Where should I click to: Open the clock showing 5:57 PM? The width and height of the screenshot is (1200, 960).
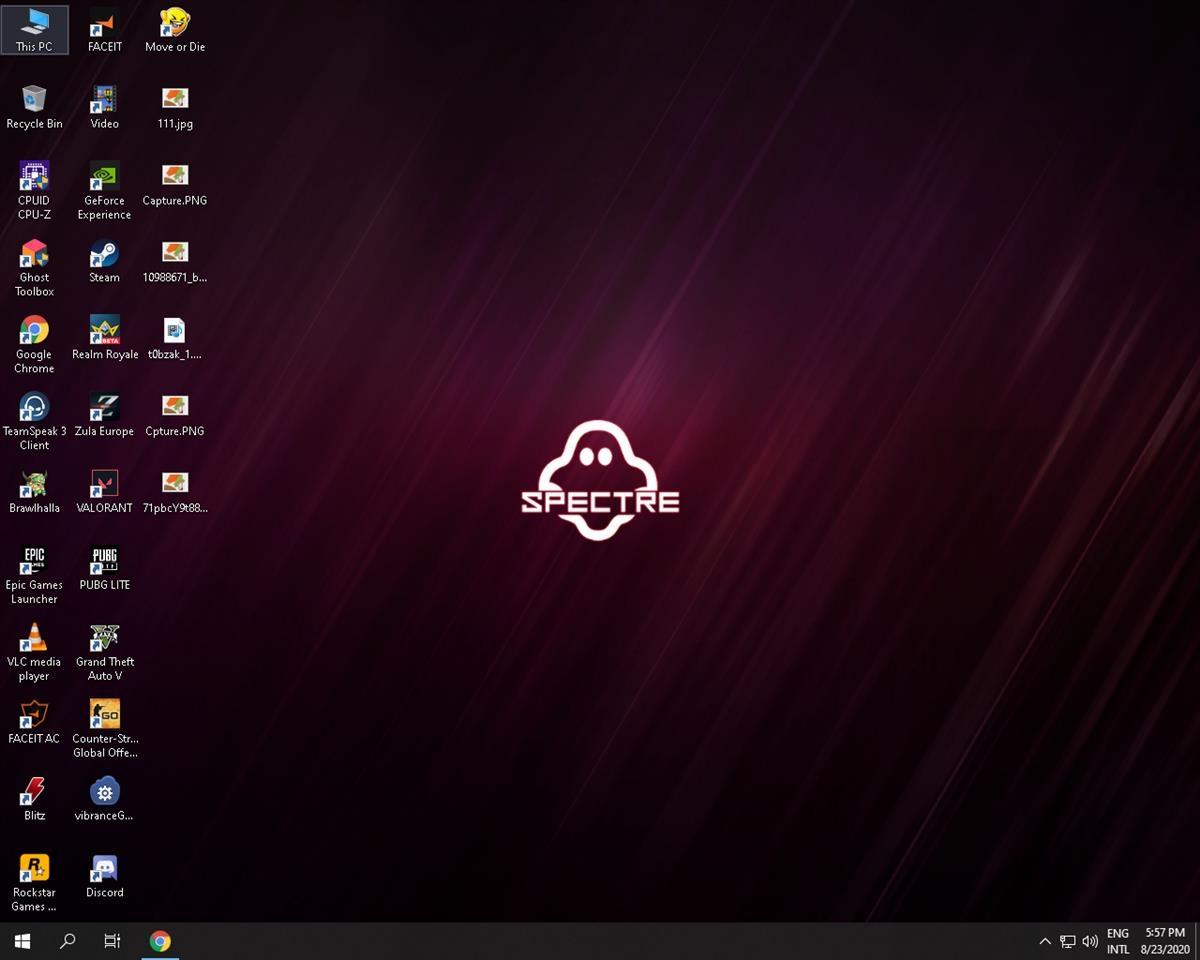click(1165, 941)
